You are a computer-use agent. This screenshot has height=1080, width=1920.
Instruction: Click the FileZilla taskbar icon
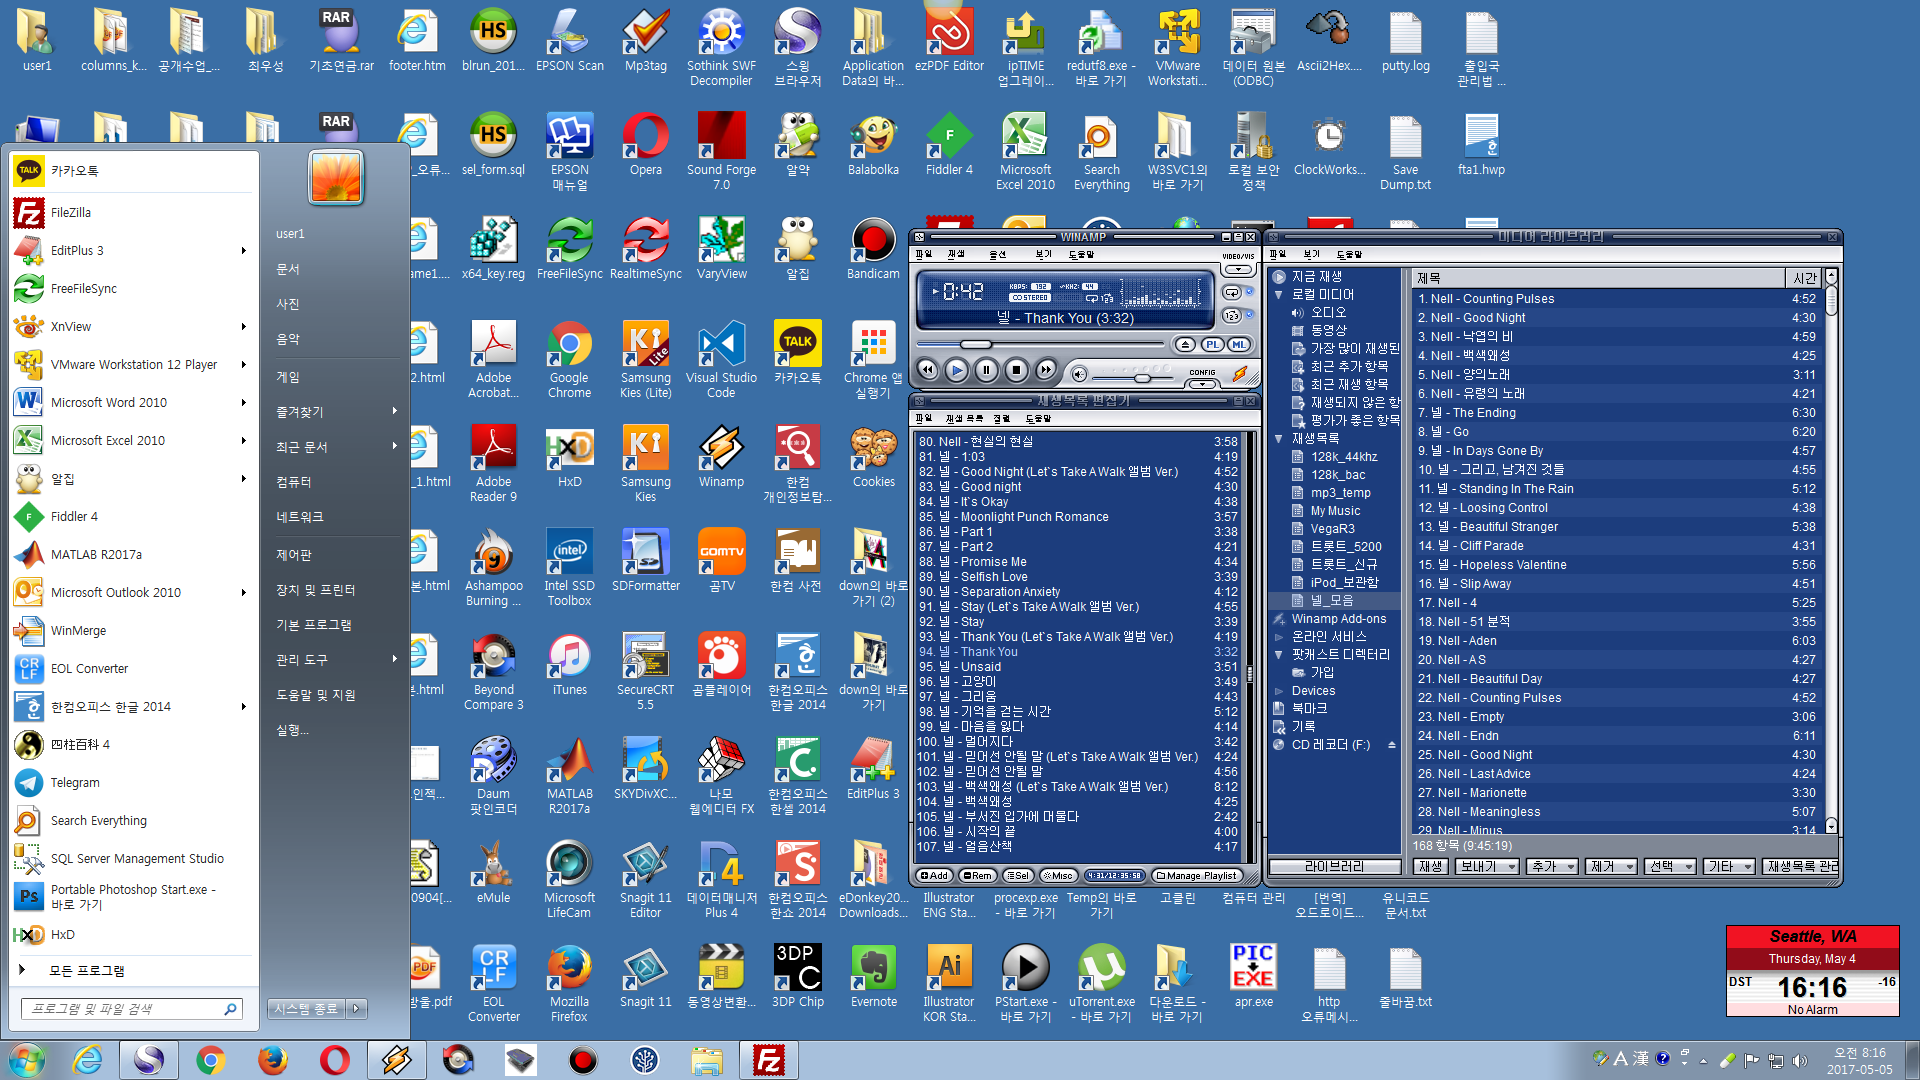click(769, 1059)
